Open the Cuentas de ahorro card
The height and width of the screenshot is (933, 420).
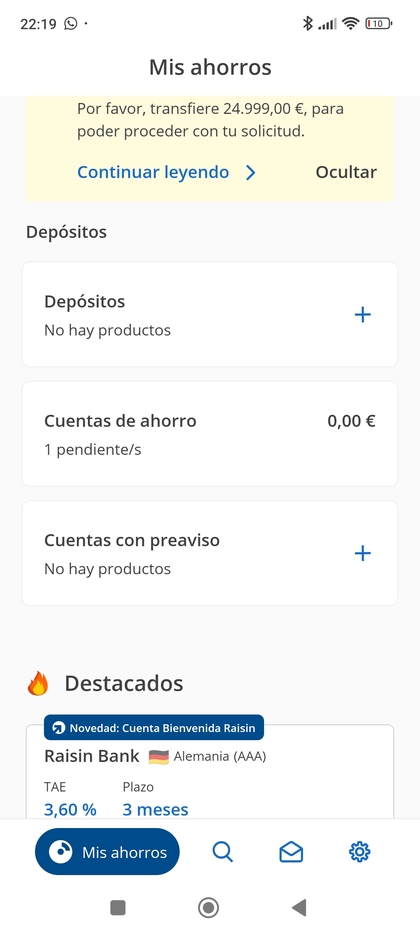click(210, 434)
